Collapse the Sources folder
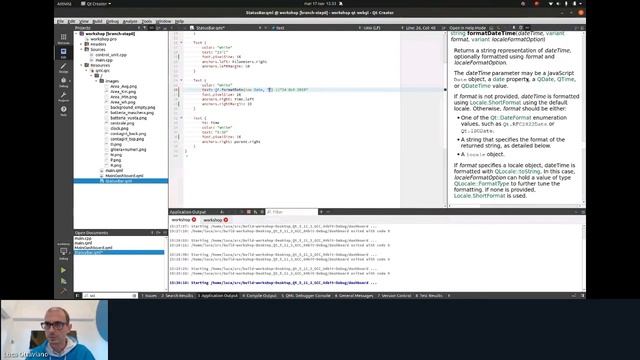This screenshot has height=360, width=640. click(81, 49)
